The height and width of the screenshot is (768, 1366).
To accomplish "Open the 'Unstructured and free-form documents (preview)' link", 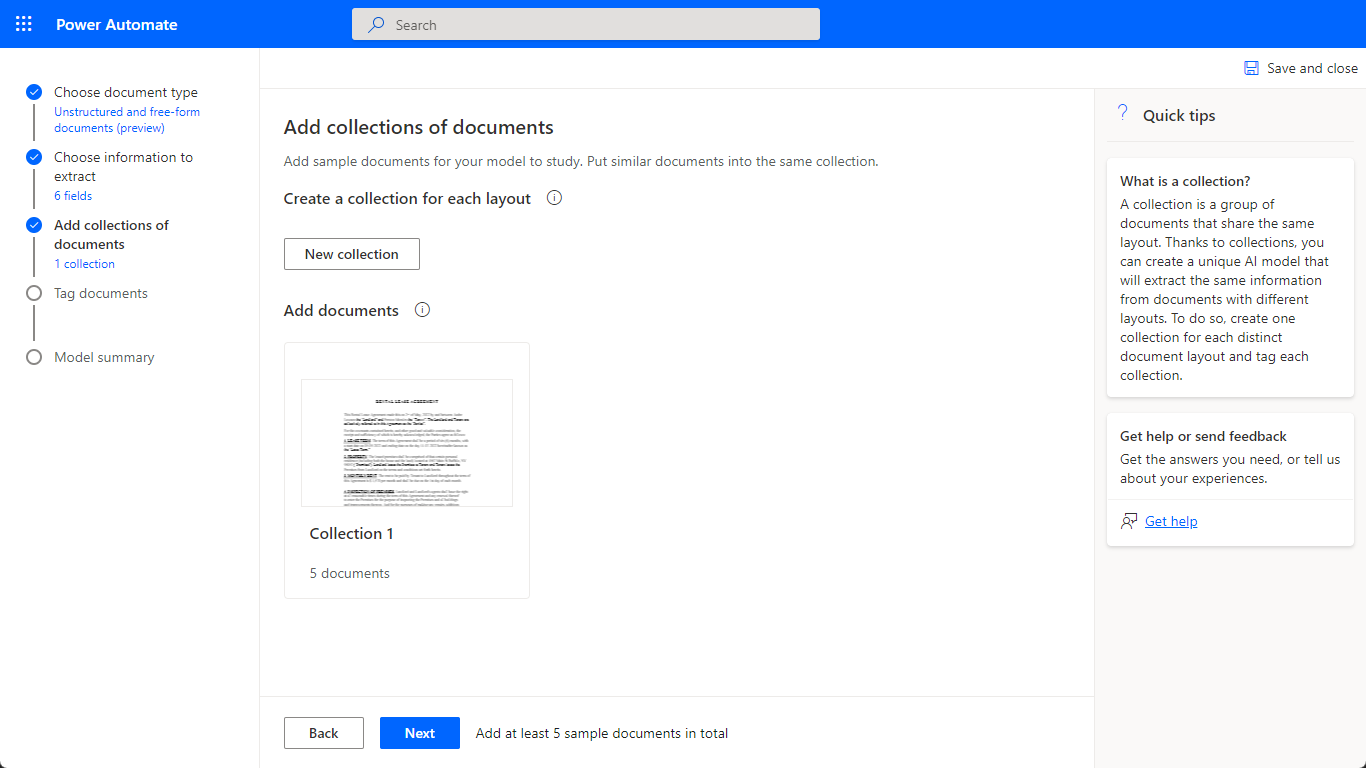I will point(126,119).
